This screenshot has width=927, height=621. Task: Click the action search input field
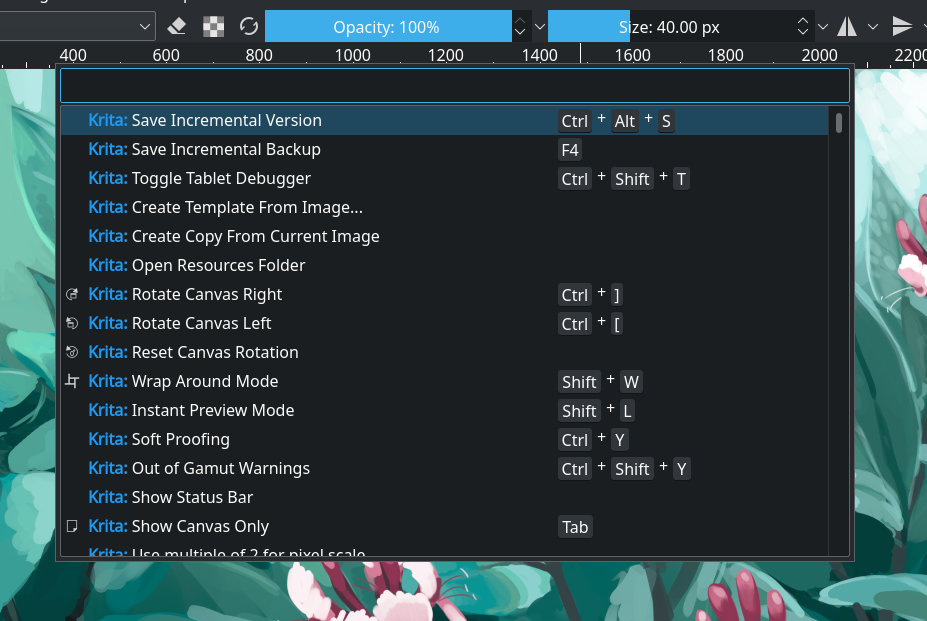[x=454, y=86]
